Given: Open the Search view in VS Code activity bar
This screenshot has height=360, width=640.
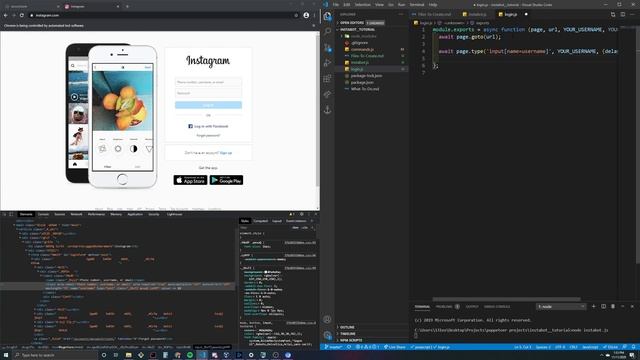Looking at the screenshot, I should click(x=327, y=31).
